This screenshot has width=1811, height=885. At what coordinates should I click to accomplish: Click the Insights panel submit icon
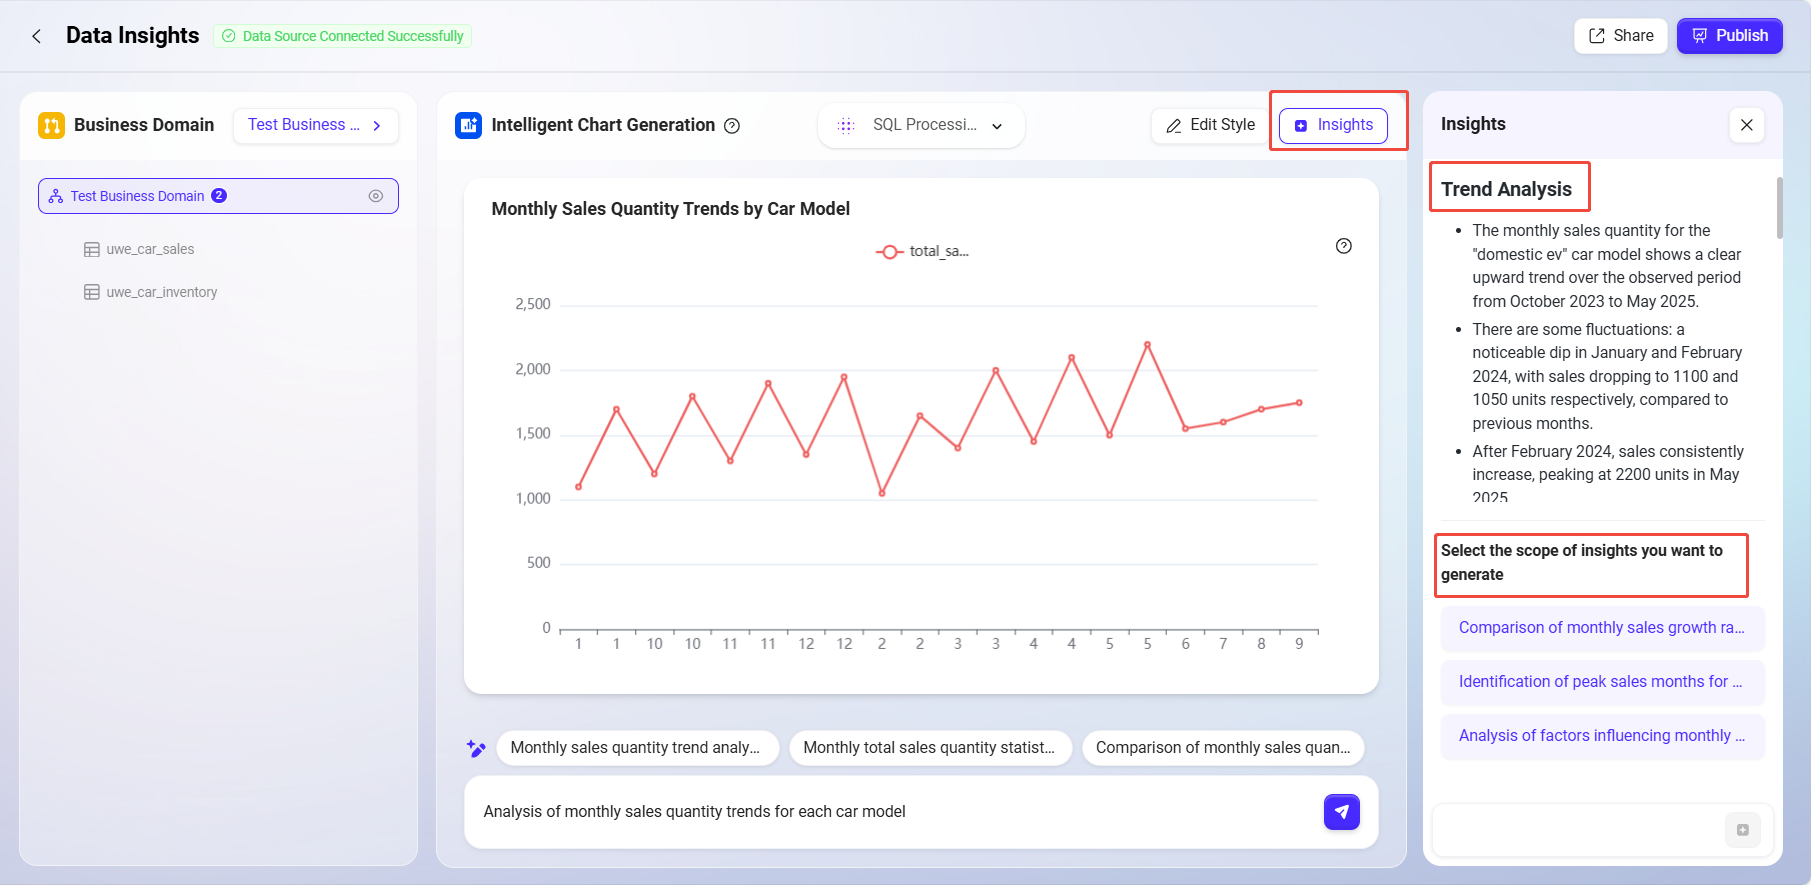point(1742,830)
